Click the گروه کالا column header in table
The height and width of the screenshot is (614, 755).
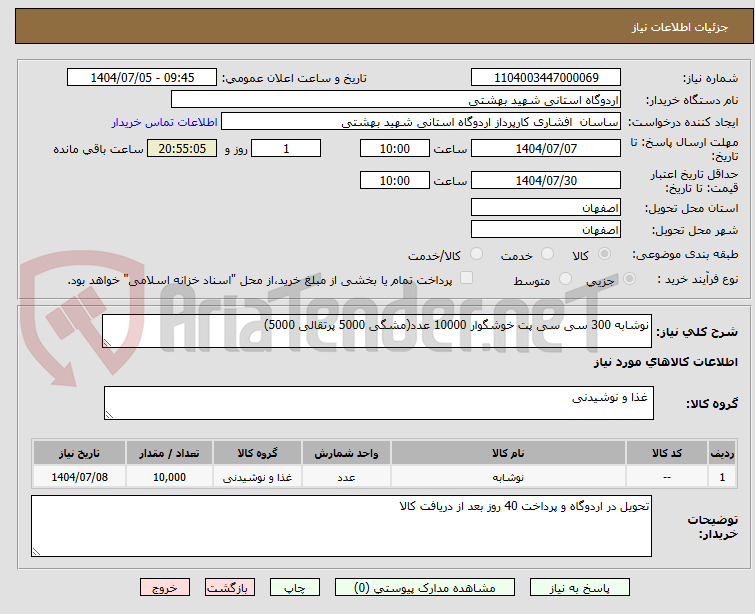click(257, 453)
